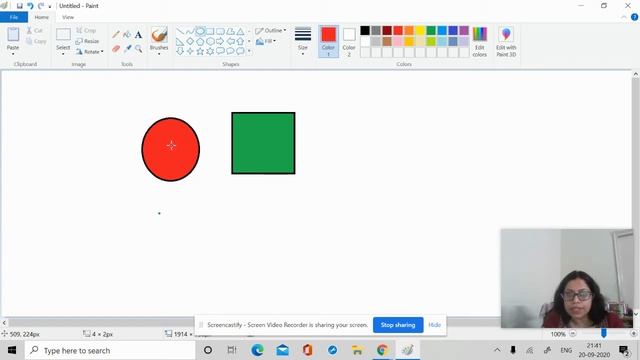Image resolution: width=640 pixels, height=360 pixels.
Task: Click the Brushes tool icon
Action: click(x=159, y=35)
